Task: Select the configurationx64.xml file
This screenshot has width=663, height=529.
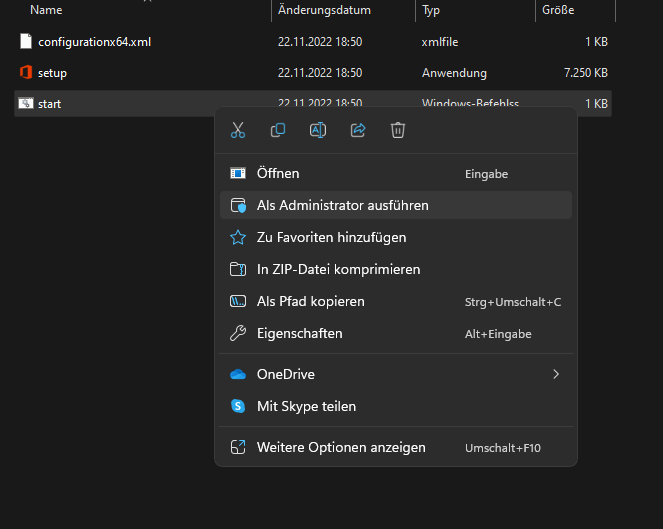Action: tap(94, 42)
